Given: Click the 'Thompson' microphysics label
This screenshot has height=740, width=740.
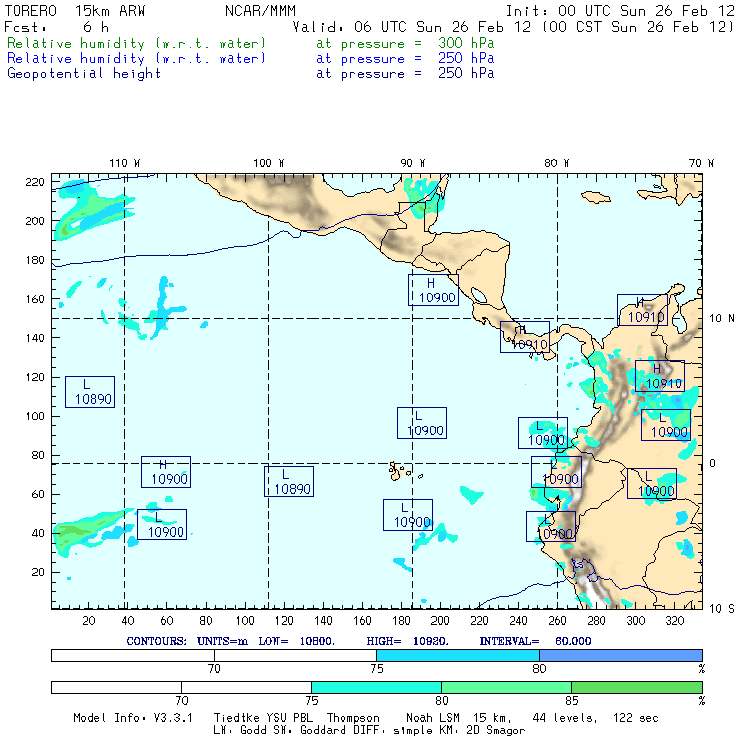Looking at the screenshot, I should [353, 718].
